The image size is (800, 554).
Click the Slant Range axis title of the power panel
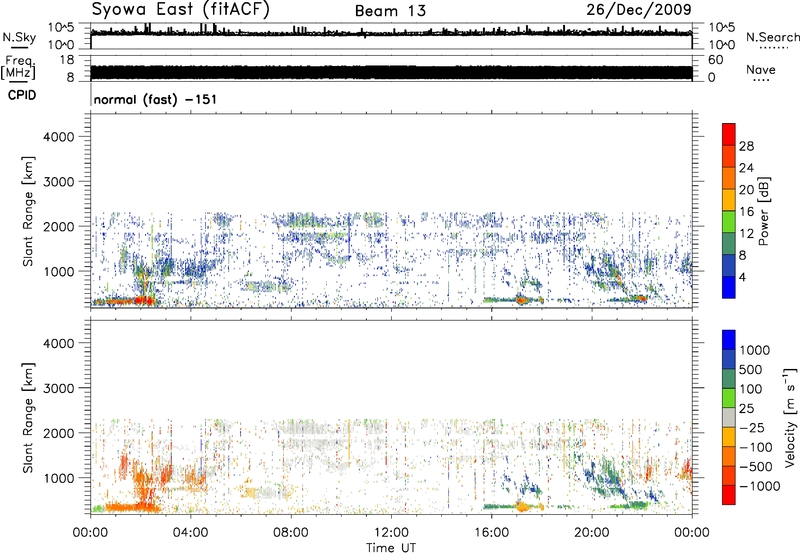click(x=28, y=211)
